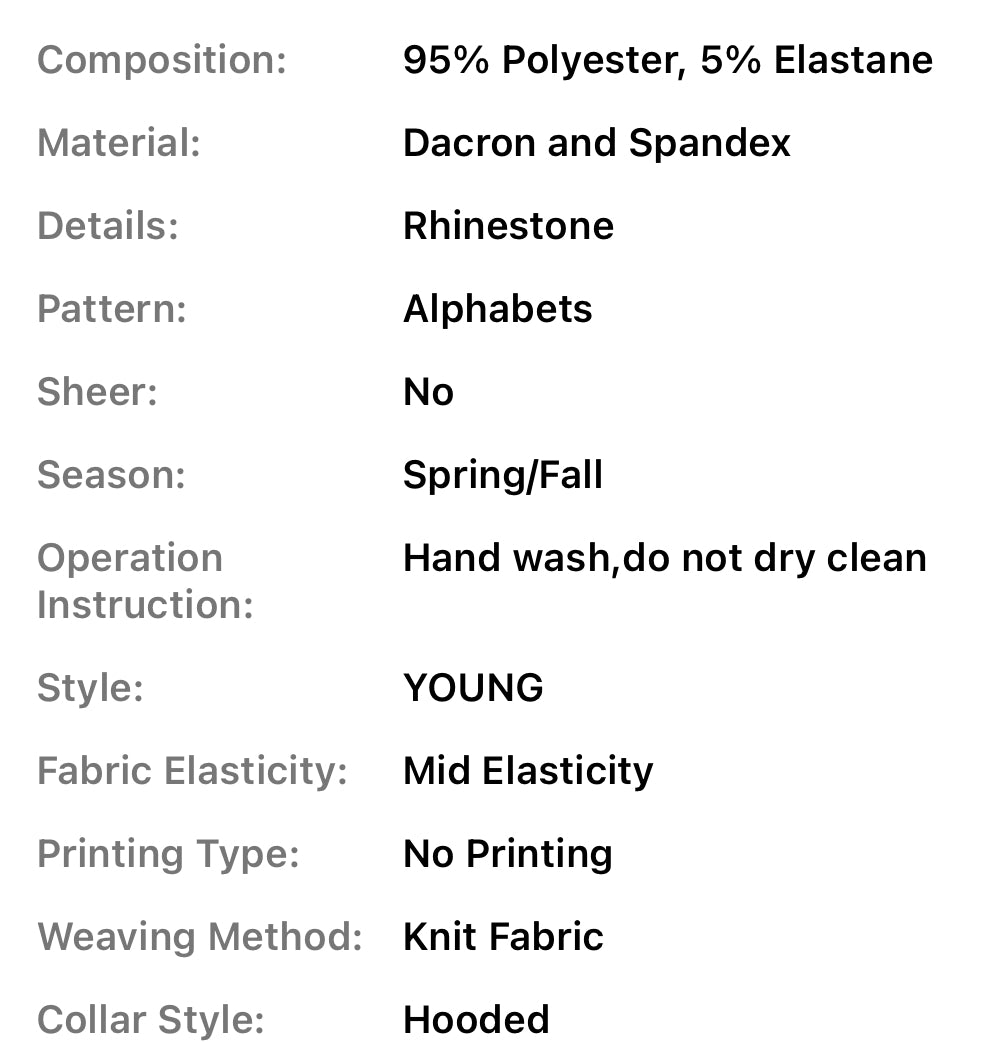Click the "Details:" label

(x=108, y=226)
